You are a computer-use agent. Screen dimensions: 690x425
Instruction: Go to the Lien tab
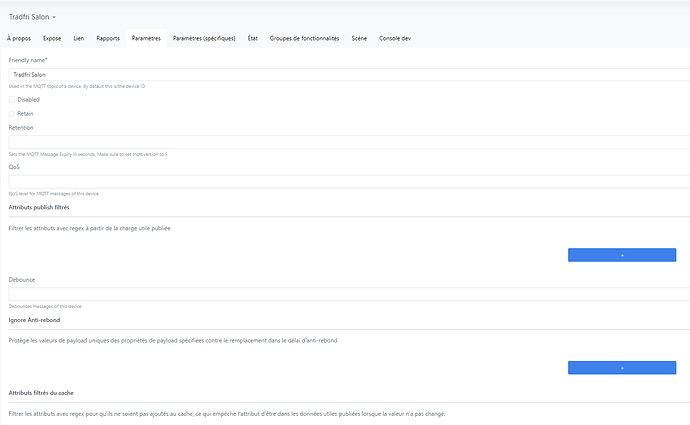tap(79, 38)
